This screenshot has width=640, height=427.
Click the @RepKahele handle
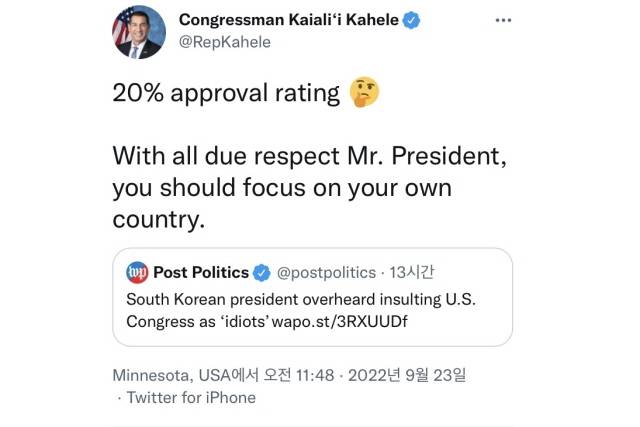[225, 42]
